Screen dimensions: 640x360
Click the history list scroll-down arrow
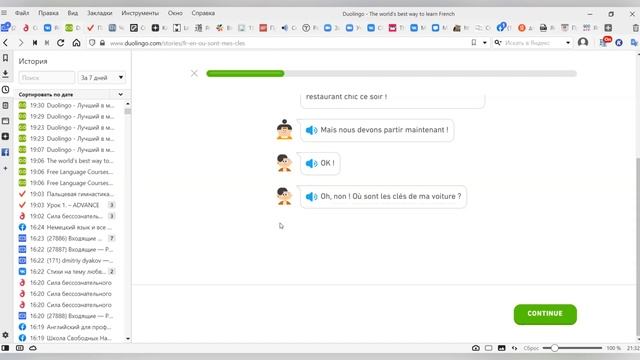coord(128,338)
